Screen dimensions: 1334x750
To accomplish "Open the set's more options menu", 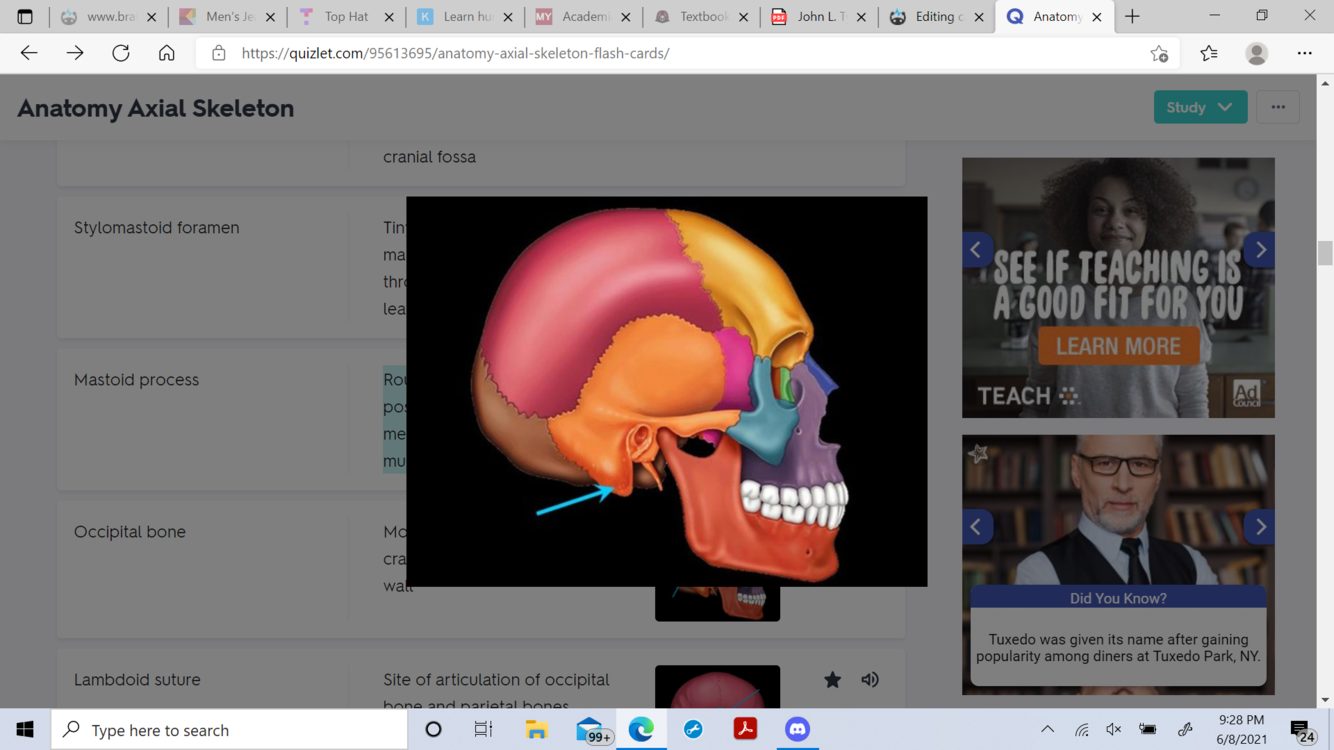I will pos(1278,107).
